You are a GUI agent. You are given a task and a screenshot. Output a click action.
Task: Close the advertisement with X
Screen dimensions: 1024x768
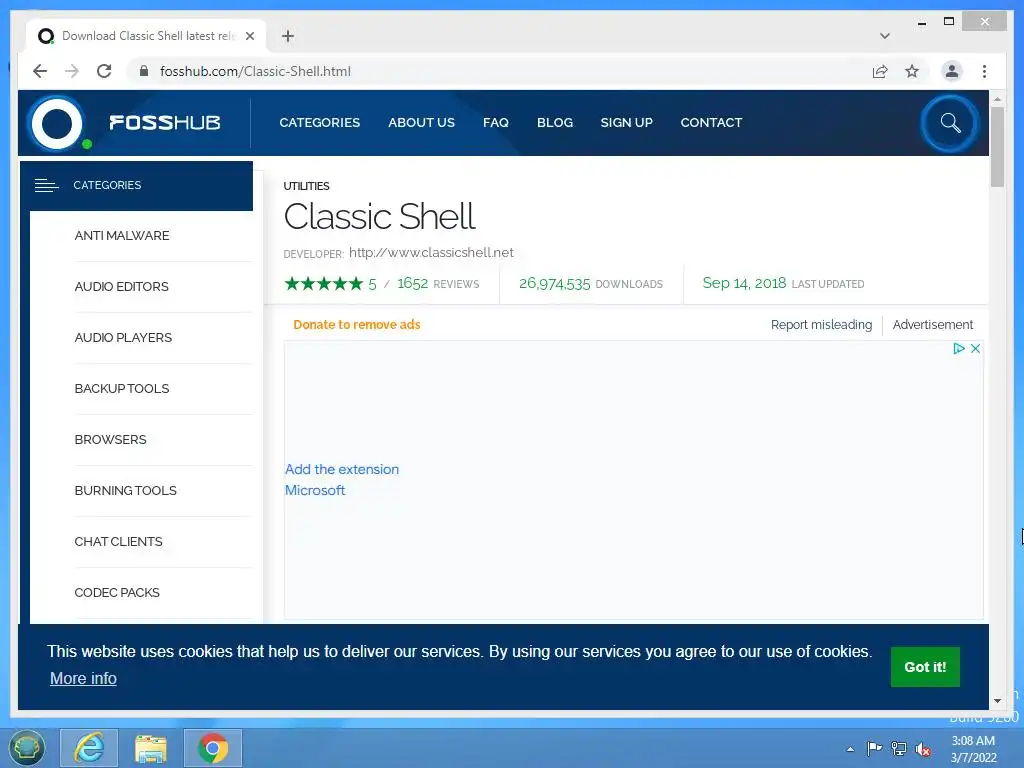coord(975,348)
